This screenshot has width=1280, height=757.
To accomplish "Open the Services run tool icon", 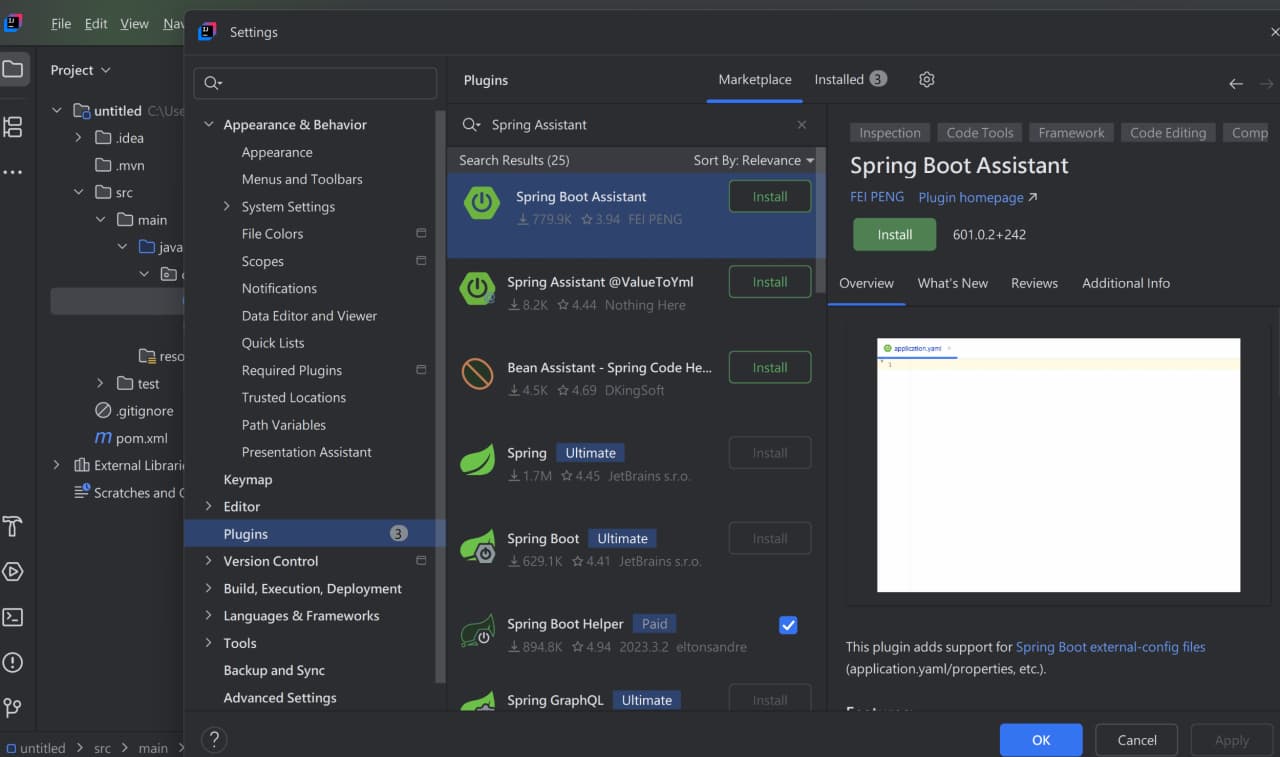I will [x=13, y=572].
